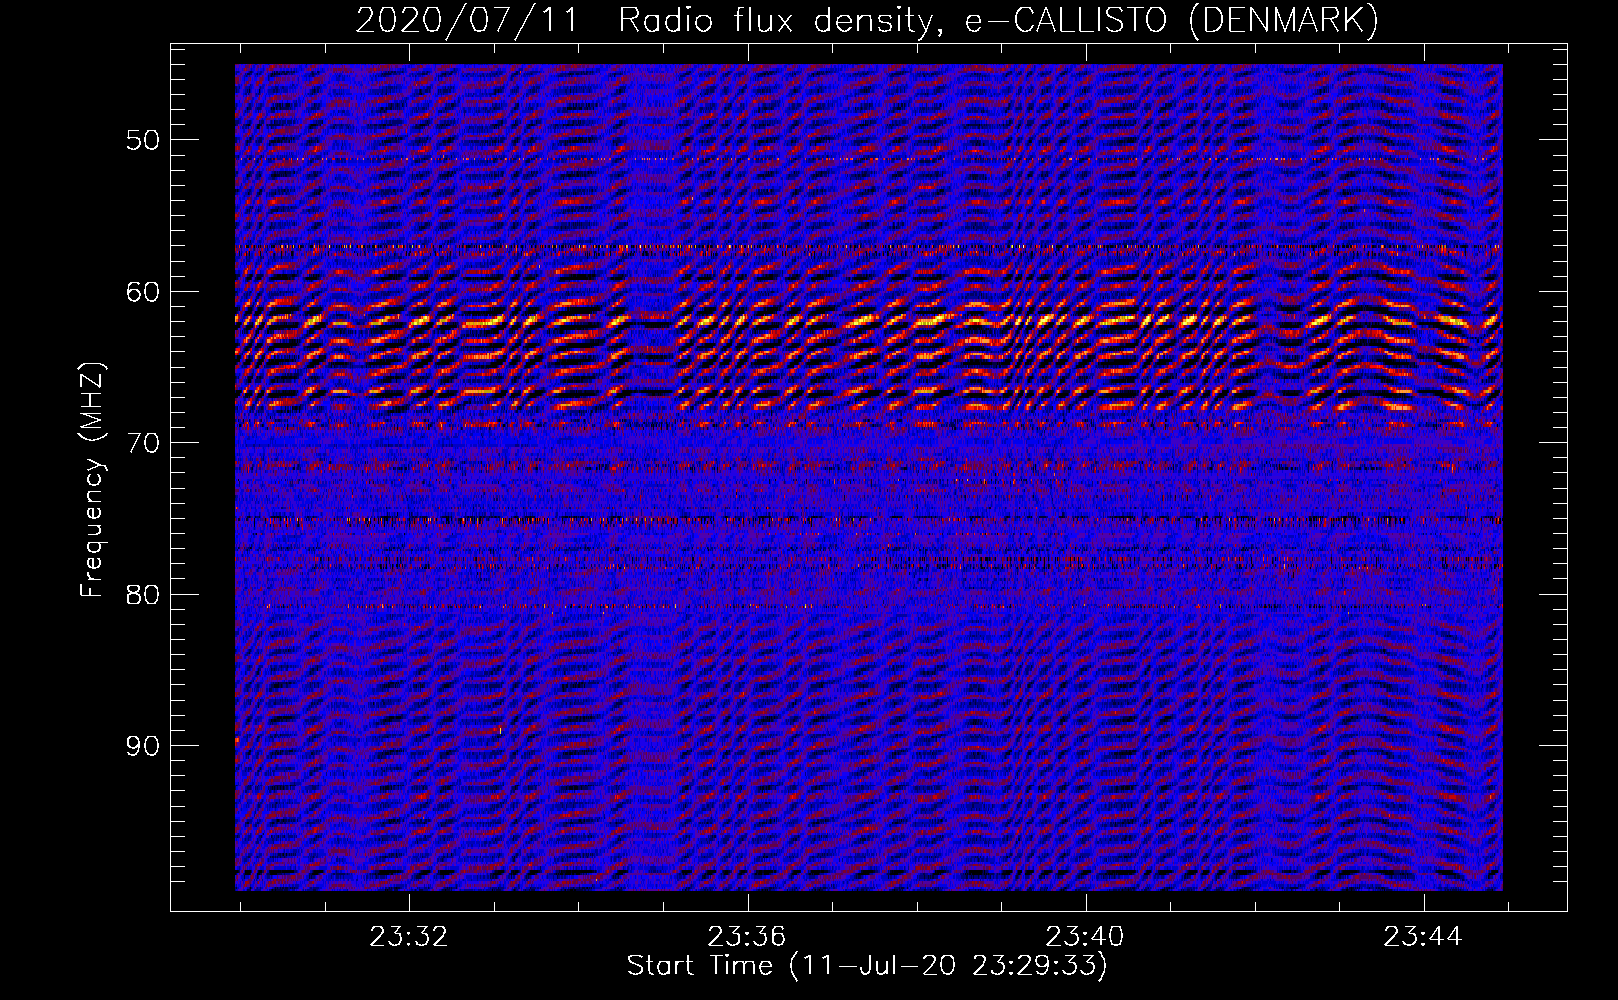Select the "Frequency (MHZ)" y-axis label
This screenshot has height=1000, width=1618.
click(x=92, y=480)
